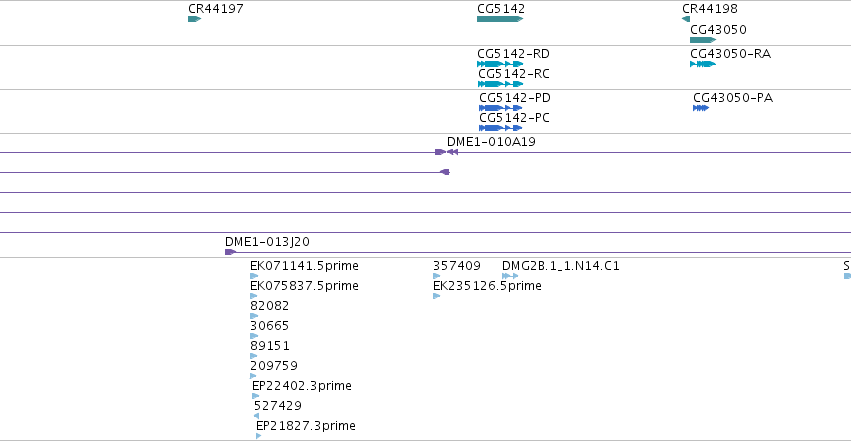The width and height of the screenshot is (851, 441).
Task: Click the 89151 feature label
Action: click(270, 346)
